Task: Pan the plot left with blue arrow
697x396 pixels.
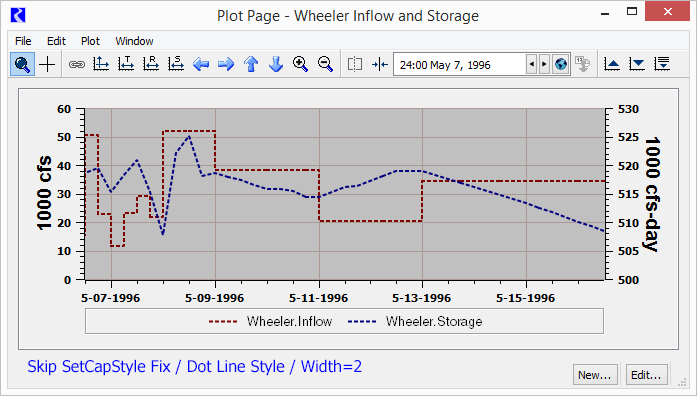Action: tap(201, 64)
